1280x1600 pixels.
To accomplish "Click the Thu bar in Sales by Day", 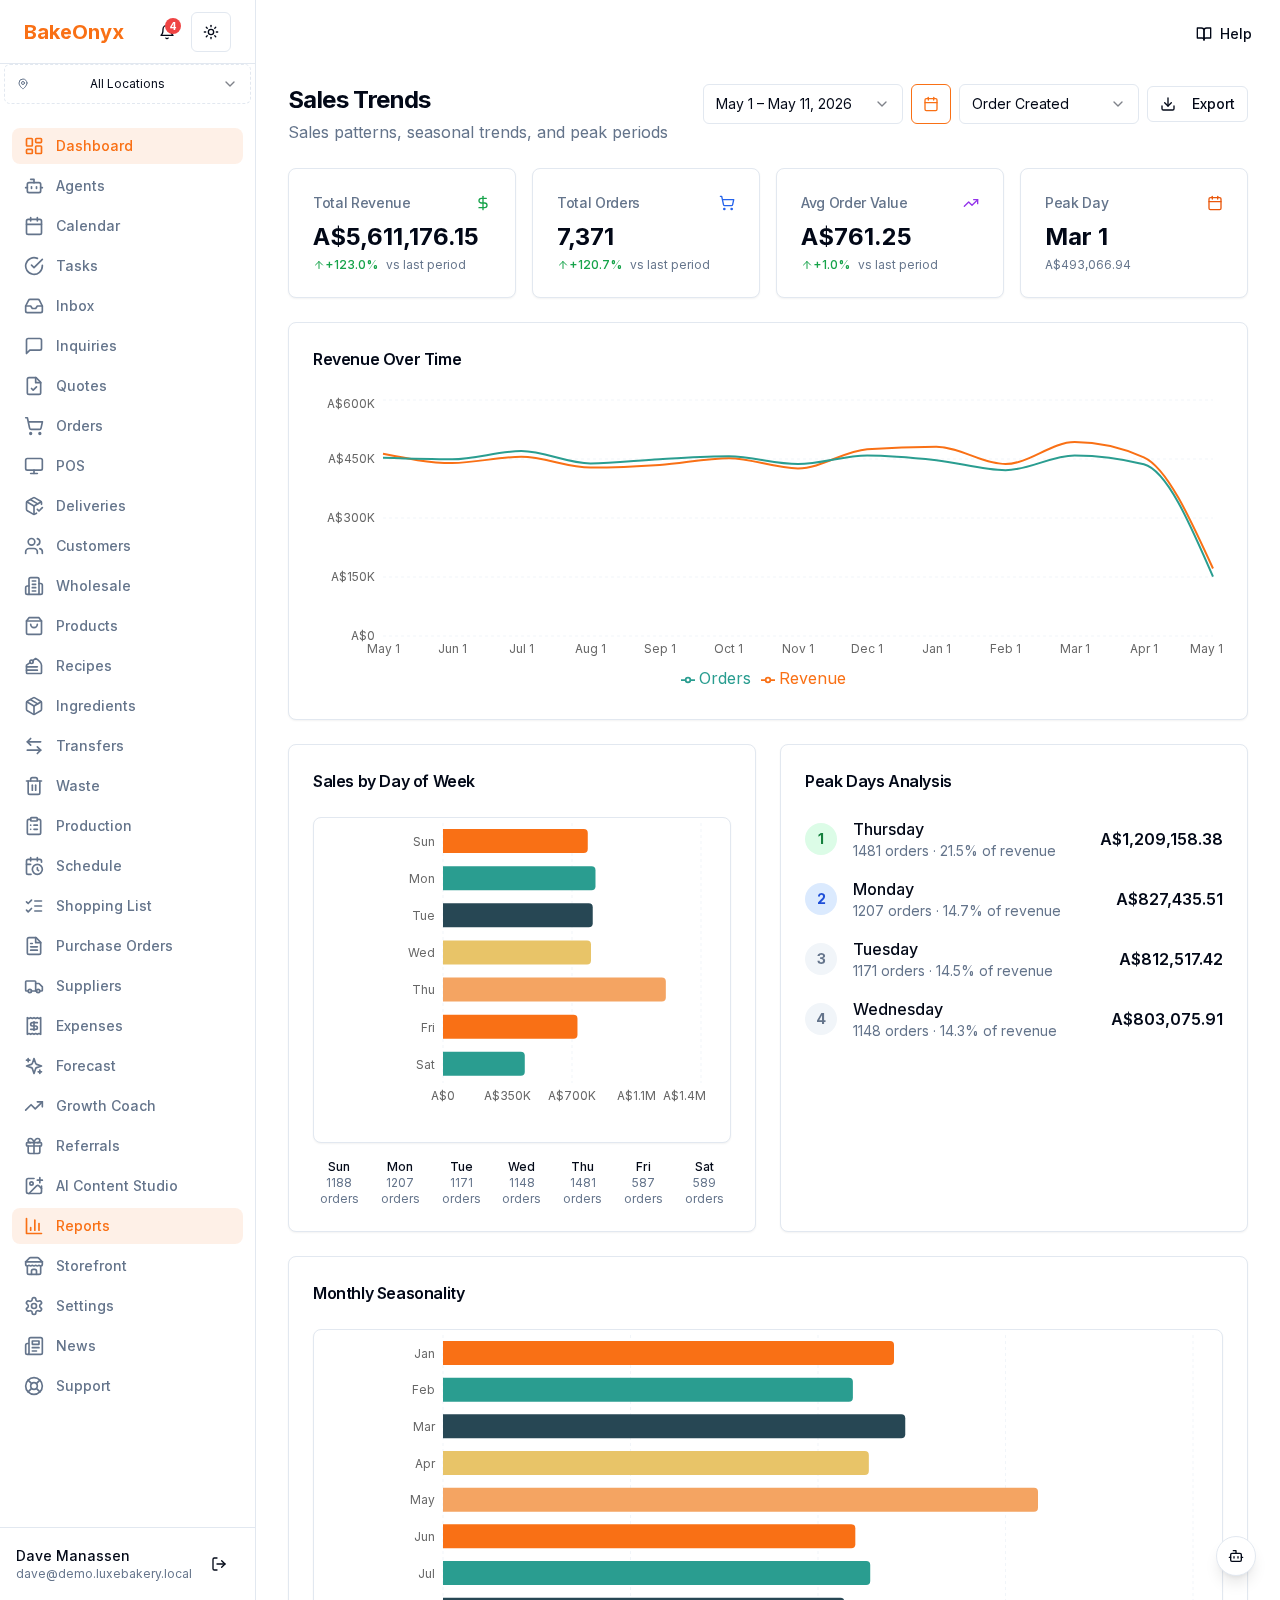I will (554, 990).
